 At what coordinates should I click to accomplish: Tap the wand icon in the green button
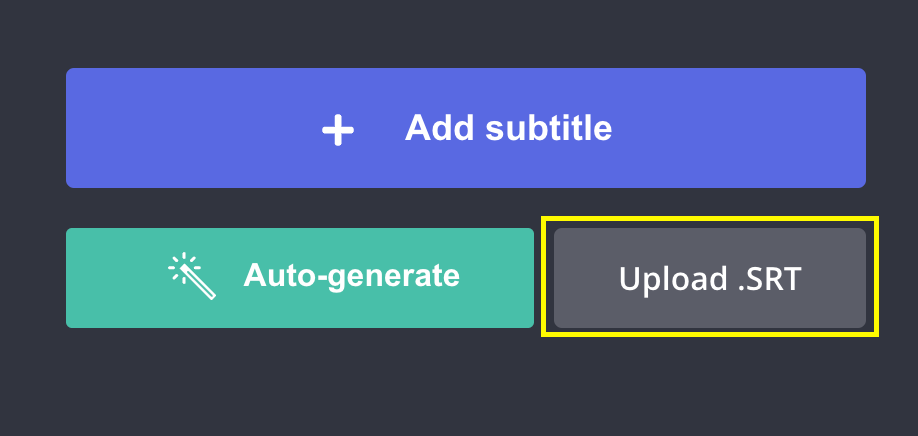click(192, 277)
